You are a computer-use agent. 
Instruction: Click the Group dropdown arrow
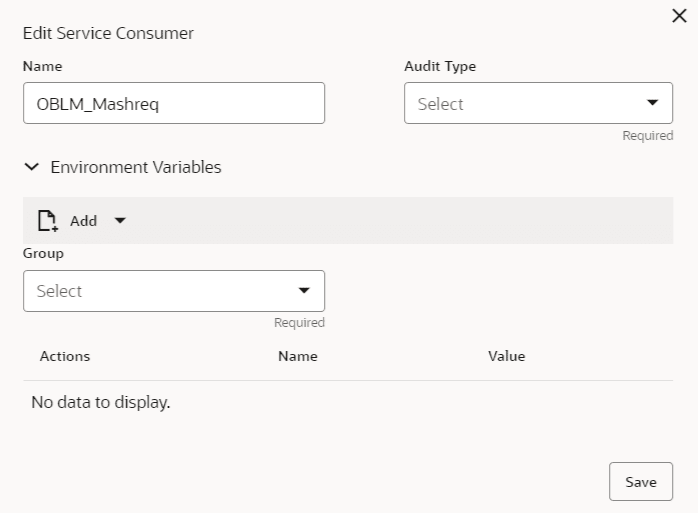coord(304,291)
